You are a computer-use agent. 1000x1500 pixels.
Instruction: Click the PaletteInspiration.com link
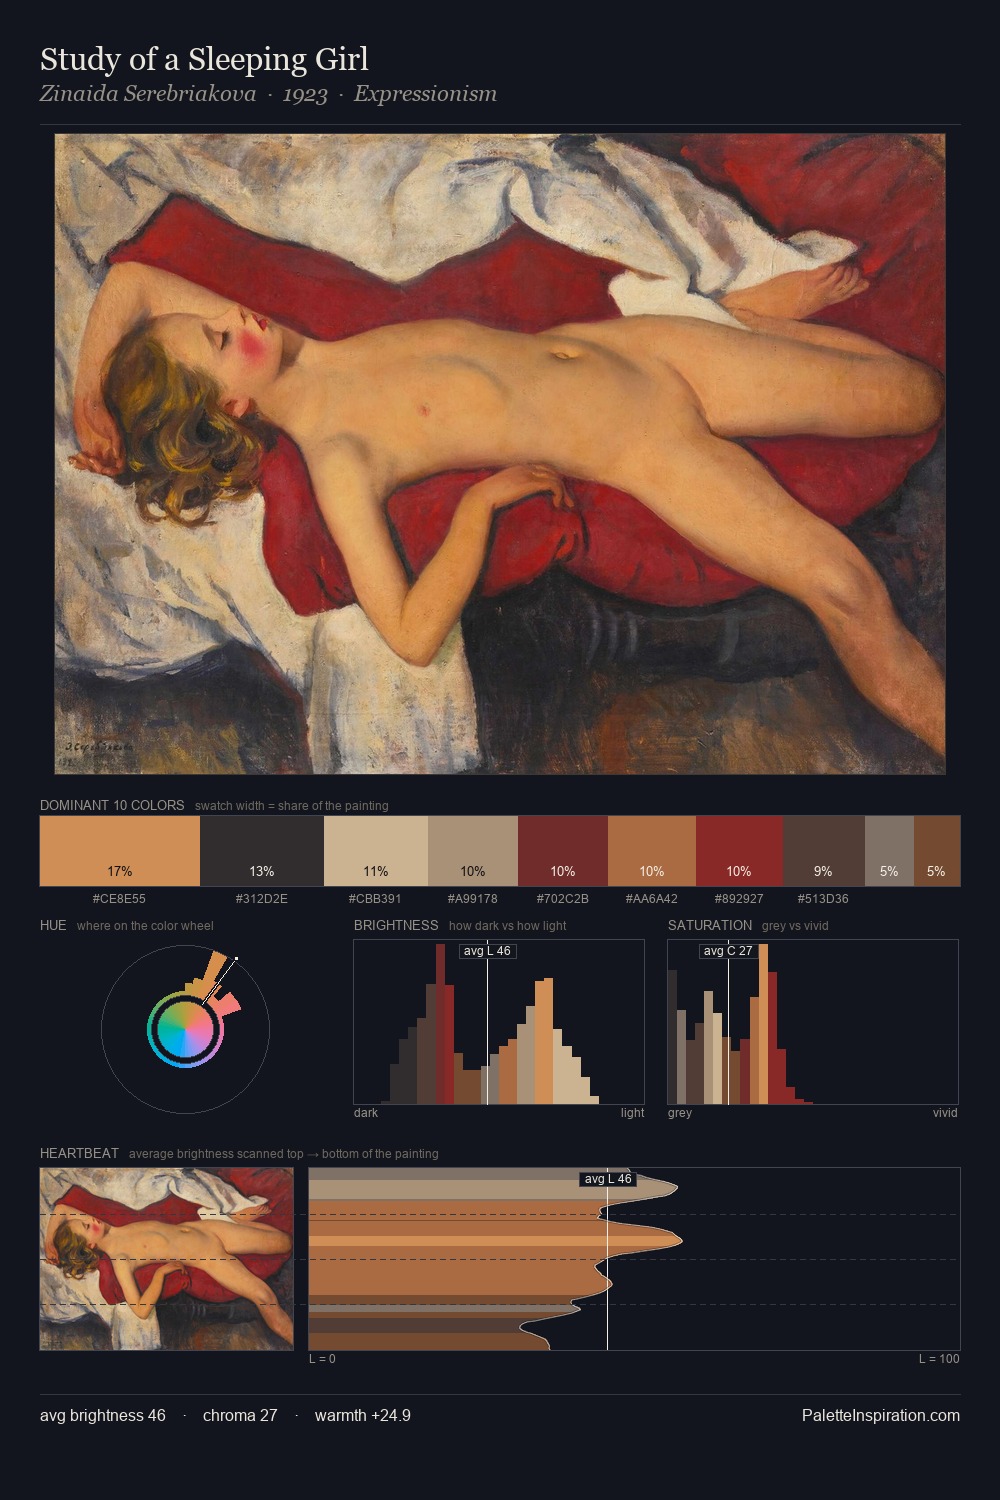(881, 1415)
